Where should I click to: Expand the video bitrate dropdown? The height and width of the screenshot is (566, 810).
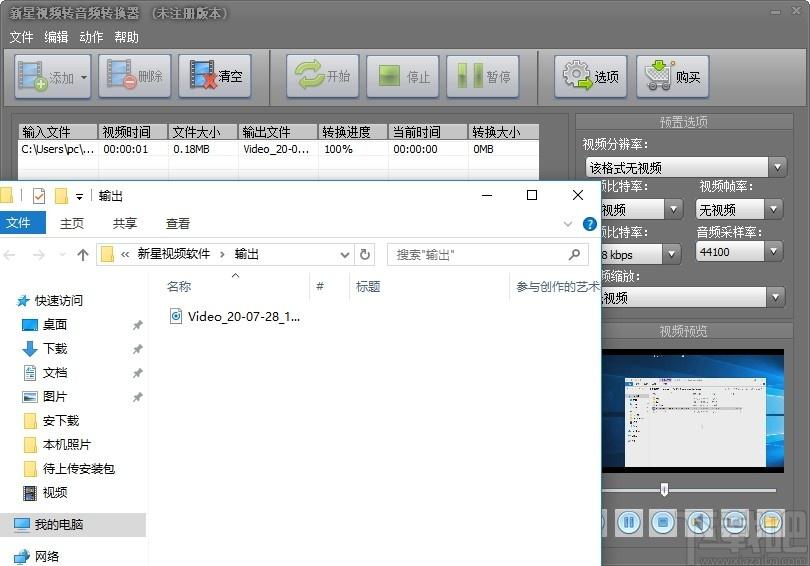673,209
